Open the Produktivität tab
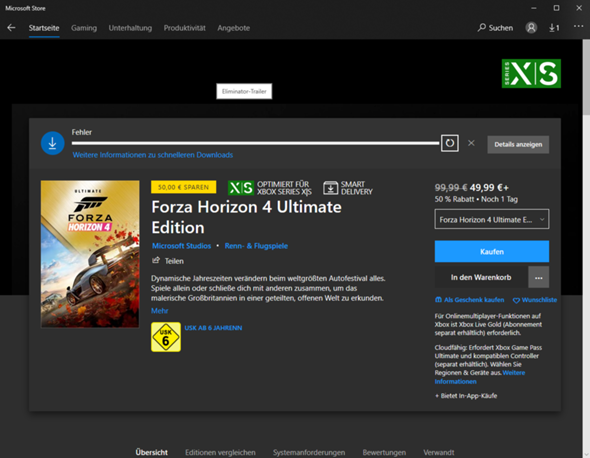 click(x=184, y=28)
